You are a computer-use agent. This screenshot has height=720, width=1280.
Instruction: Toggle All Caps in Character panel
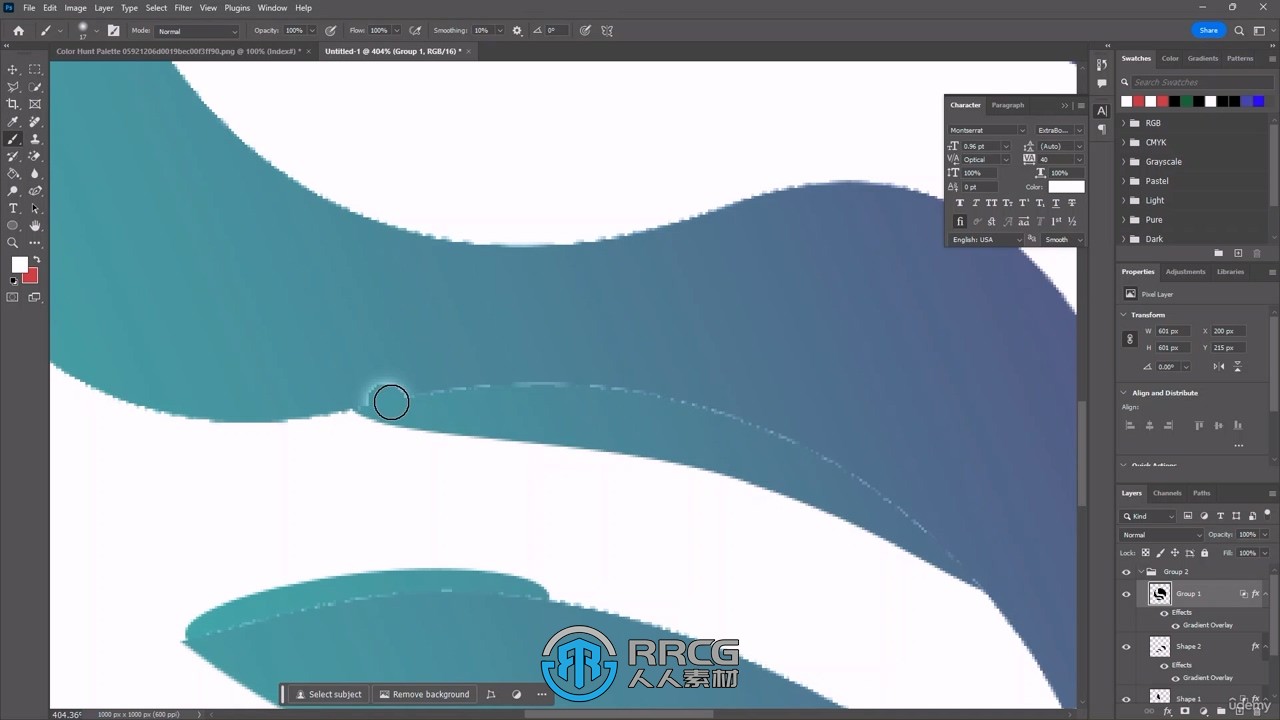point(992,203)
